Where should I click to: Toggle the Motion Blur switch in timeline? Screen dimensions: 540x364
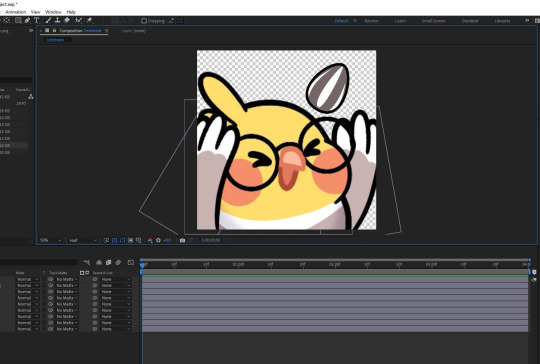click(x=118, y=263)
